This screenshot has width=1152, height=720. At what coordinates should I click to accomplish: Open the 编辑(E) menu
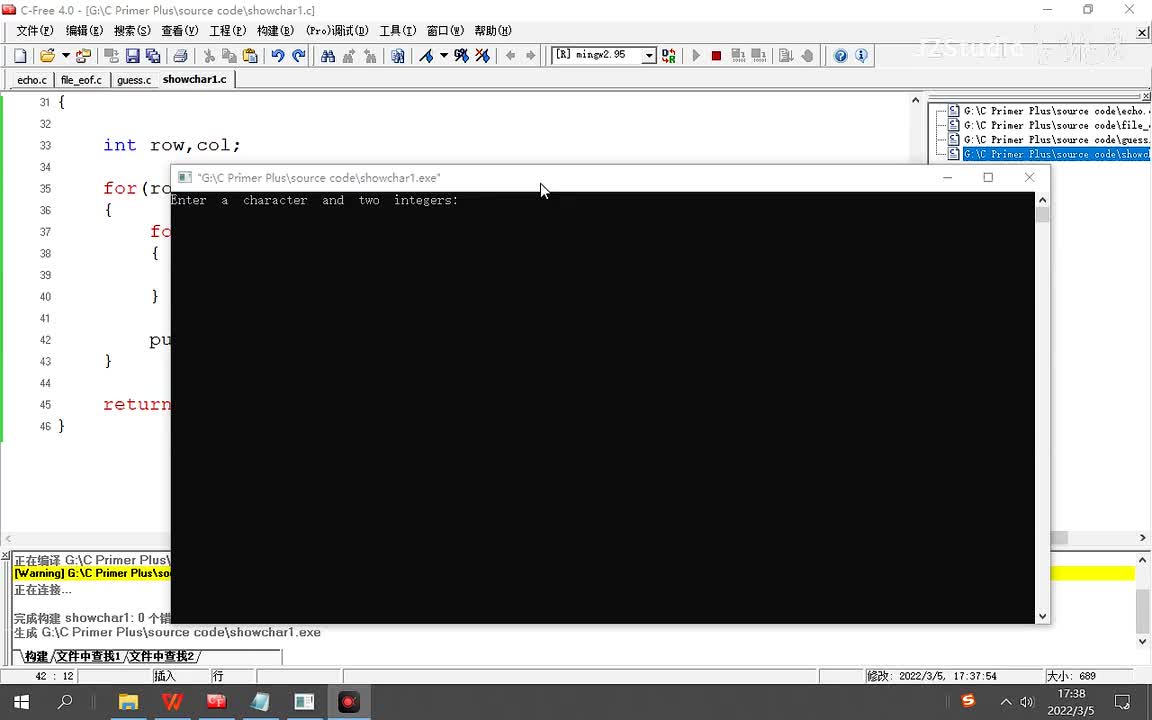coord(84,31)
